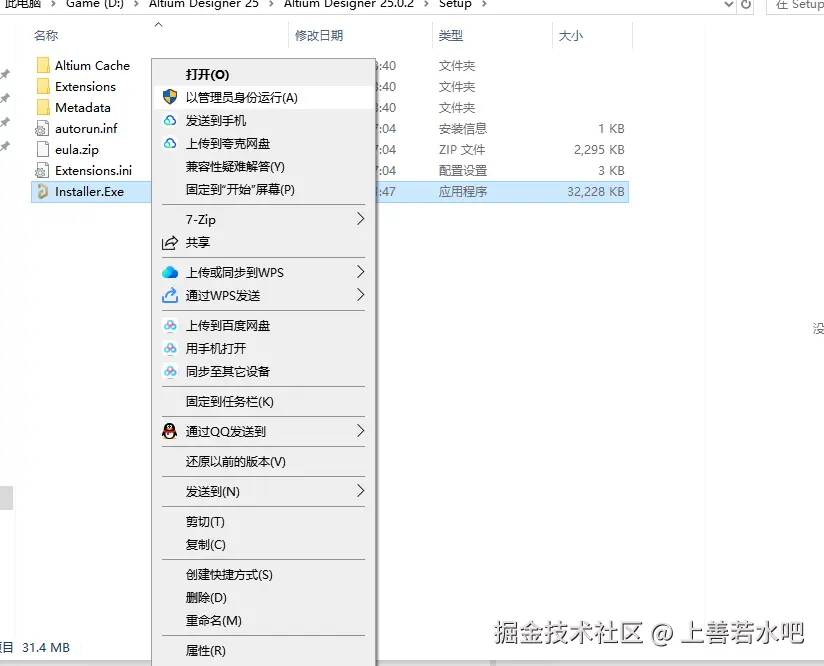
Task: Click the admin shield icon in context menu
Action: [170, 97]
